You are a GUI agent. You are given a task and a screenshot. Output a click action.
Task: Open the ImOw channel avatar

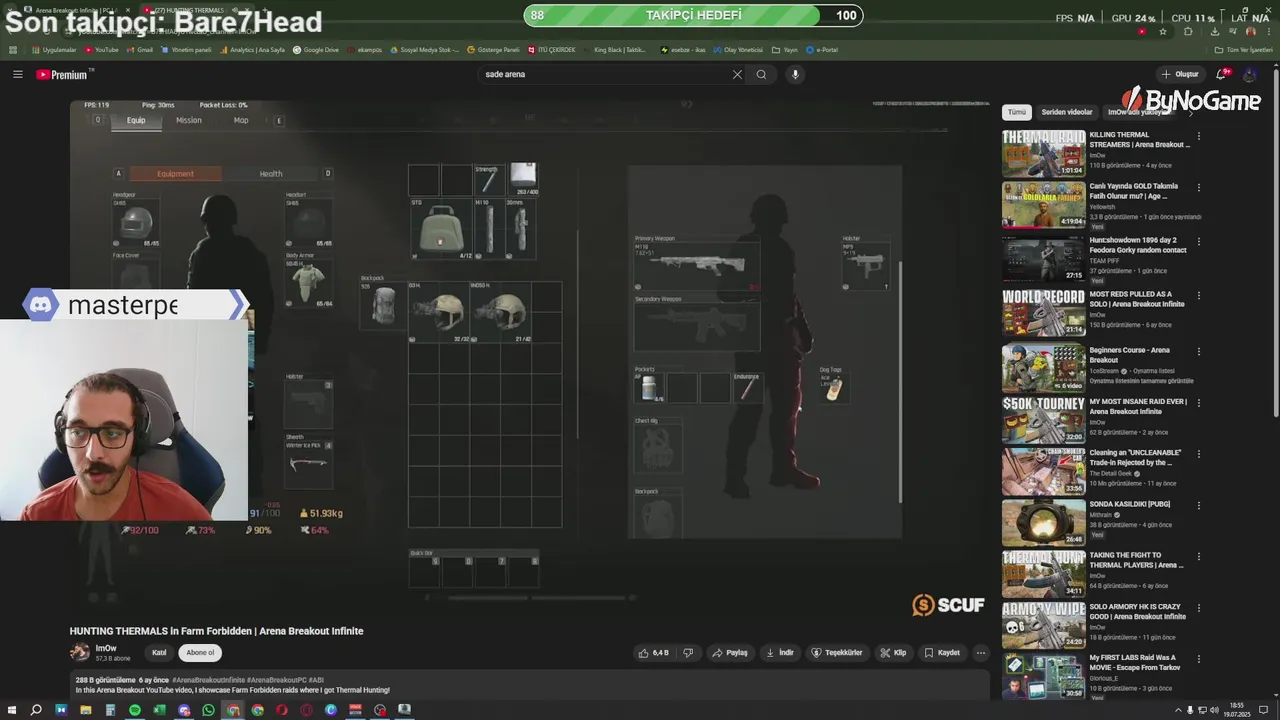(79, 653)
